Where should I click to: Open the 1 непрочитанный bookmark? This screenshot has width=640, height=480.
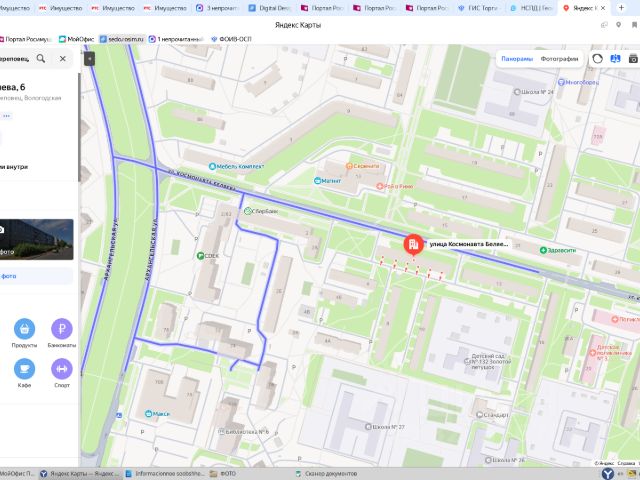pyautogui.click(x=176, y=39)
